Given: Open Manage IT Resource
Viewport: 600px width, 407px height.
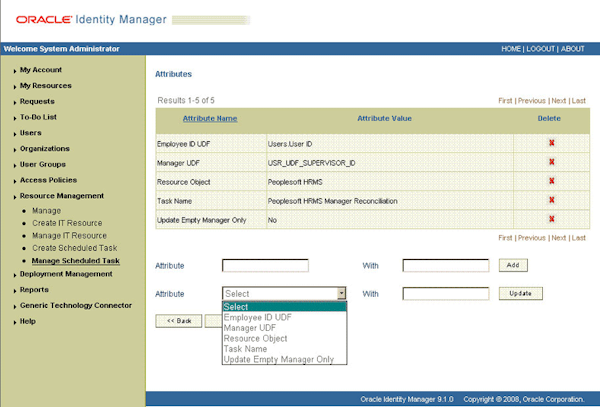Looking at the screenshot, I should coord(69,236).
